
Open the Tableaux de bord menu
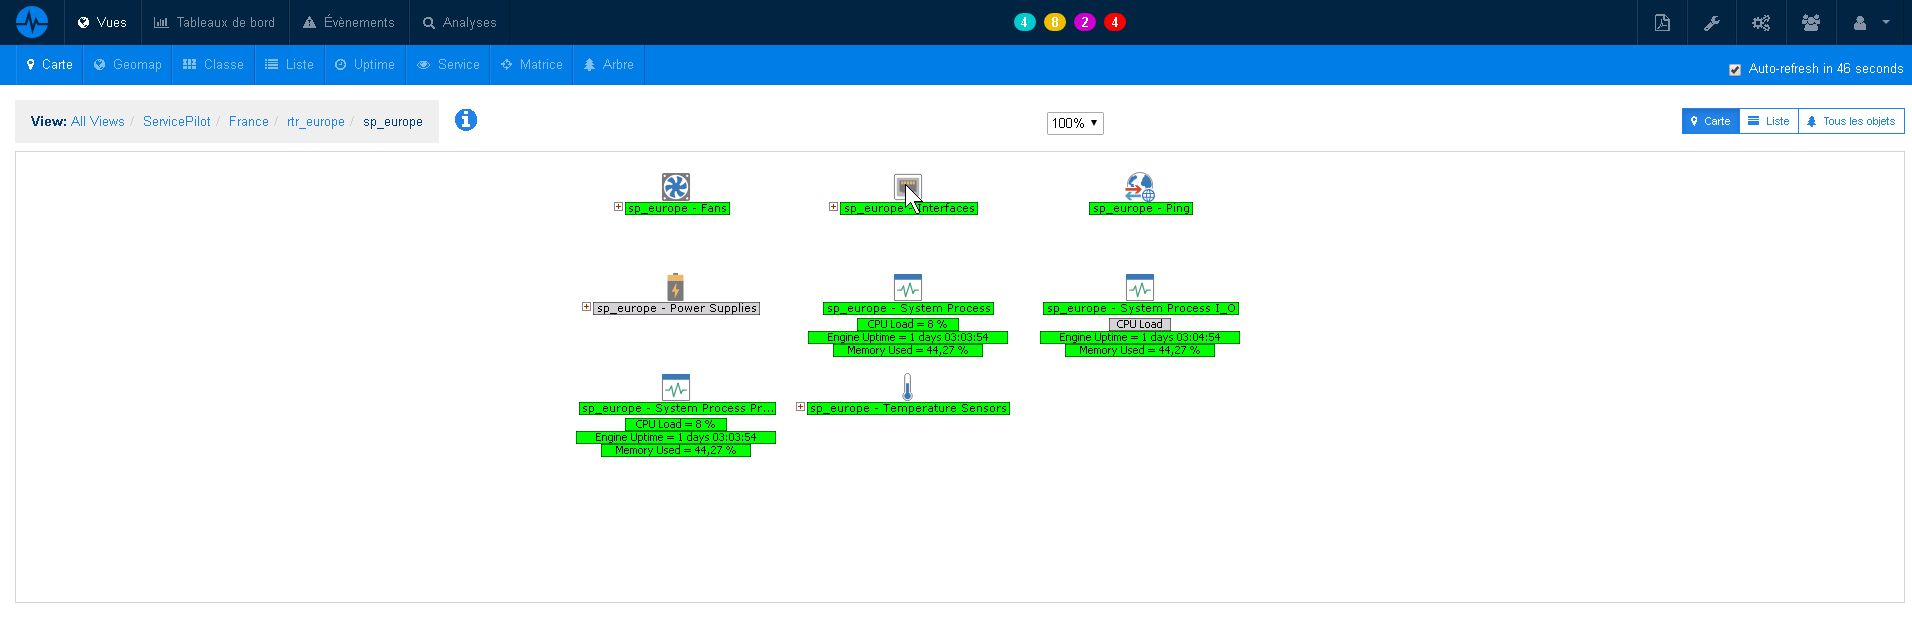click(214, 22)
